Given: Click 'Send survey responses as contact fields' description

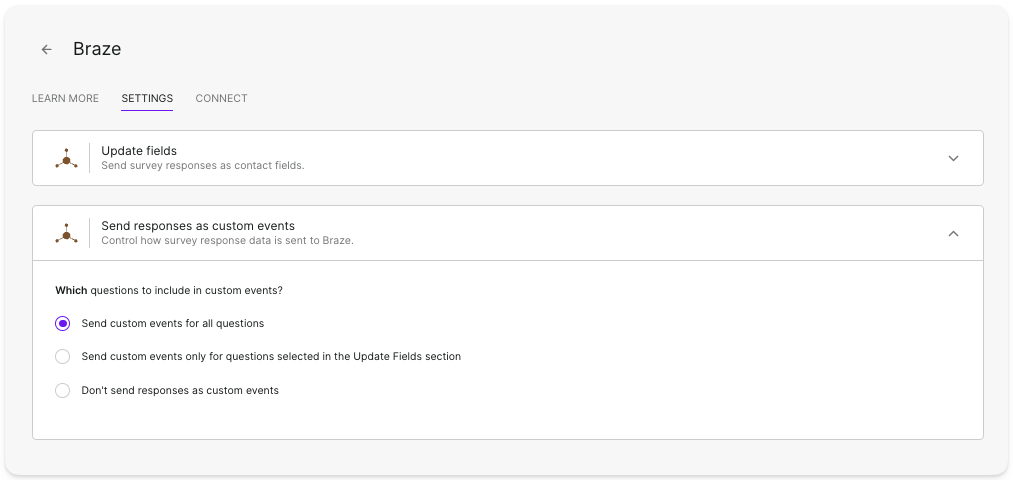Looking at the screenshot, I should point(202,165).
